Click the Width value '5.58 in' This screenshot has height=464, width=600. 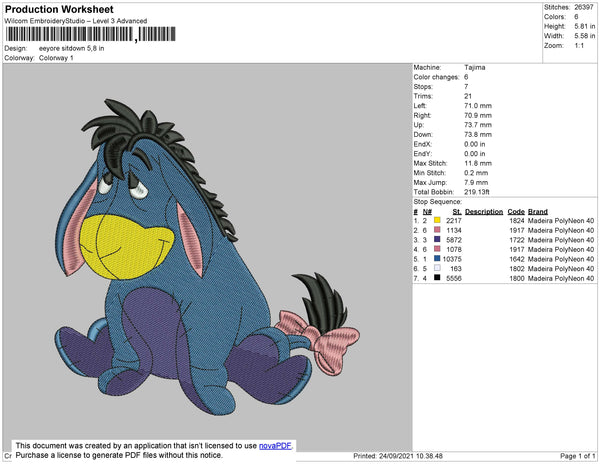(x=584, y=36)
